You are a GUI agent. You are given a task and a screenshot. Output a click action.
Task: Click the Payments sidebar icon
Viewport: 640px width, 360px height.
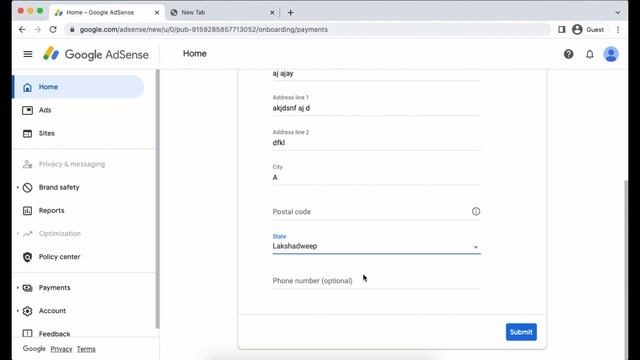[27, 288]
